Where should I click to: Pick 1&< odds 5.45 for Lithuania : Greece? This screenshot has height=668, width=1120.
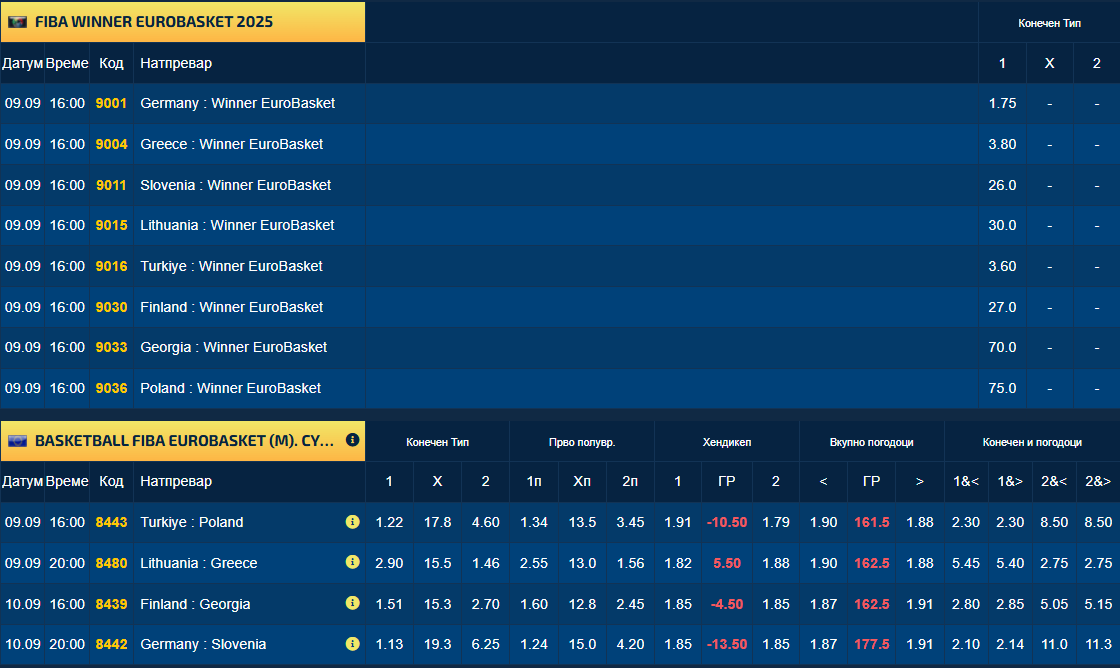point(966,563)
